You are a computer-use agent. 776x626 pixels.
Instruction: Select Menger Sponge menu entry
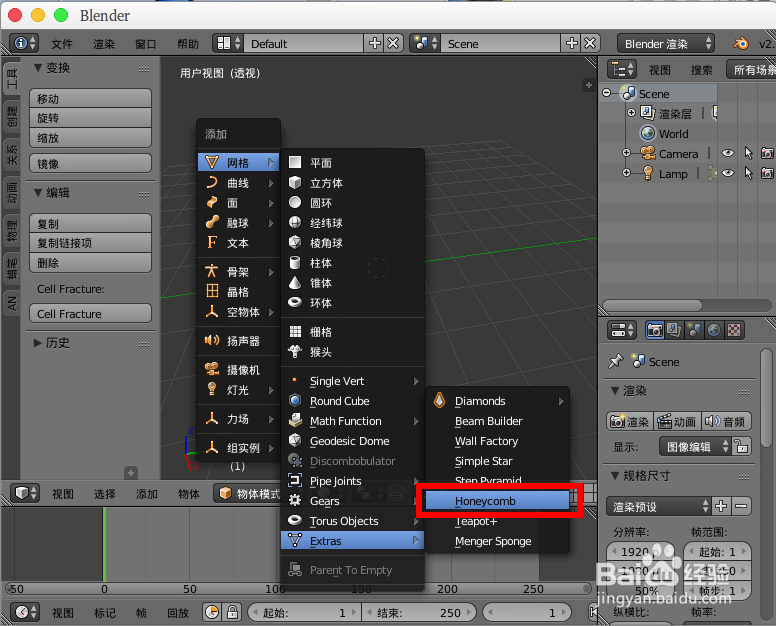497,541
